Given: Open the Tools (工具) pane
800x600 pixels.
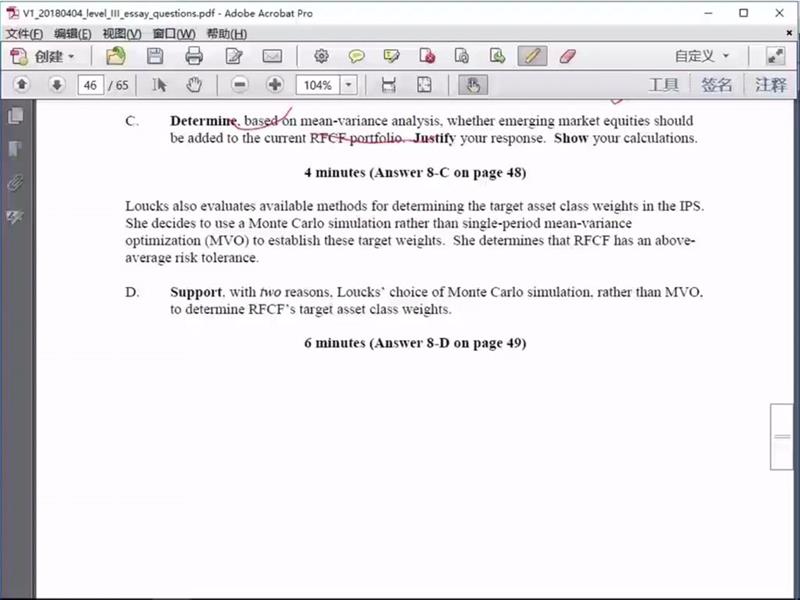Looking at the screenshot, I should [x=663, y=85].
